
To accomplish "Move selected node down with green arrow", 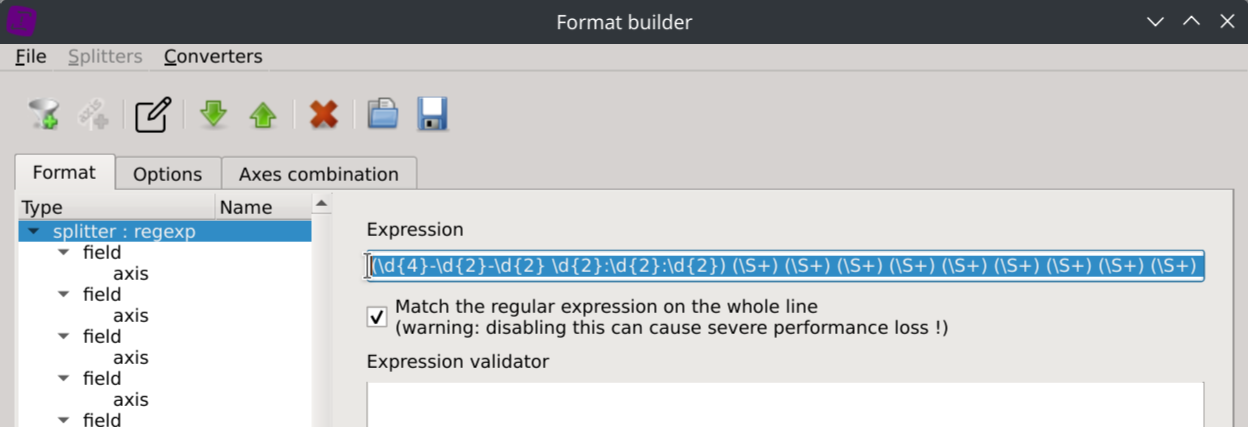I will (x=213, y=114).
